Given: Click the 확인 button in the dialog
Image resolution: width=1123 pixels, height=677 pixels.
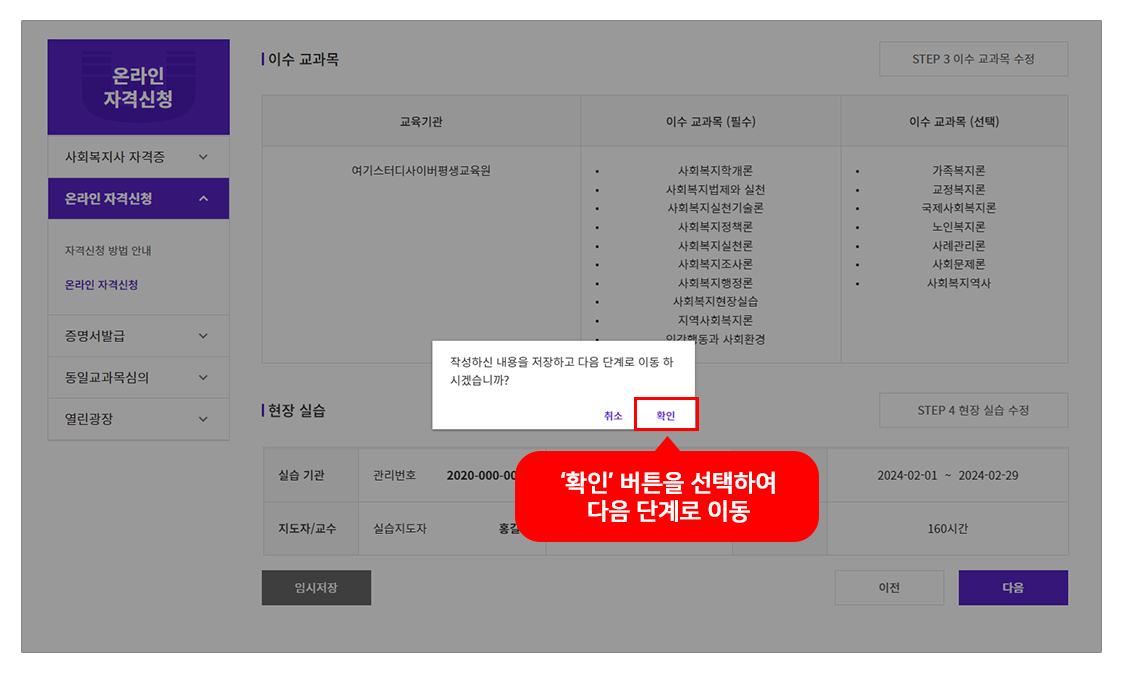Looking at the screenshot, I should click(665, 415).
